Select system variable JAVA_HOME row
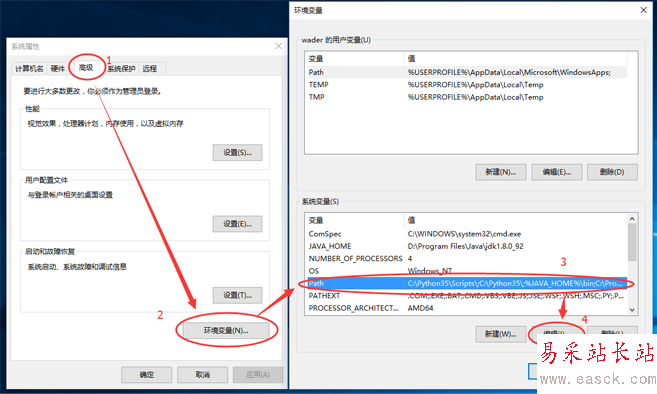The width and height of the screenshot is (657, 394). click(x=467, y=246)
